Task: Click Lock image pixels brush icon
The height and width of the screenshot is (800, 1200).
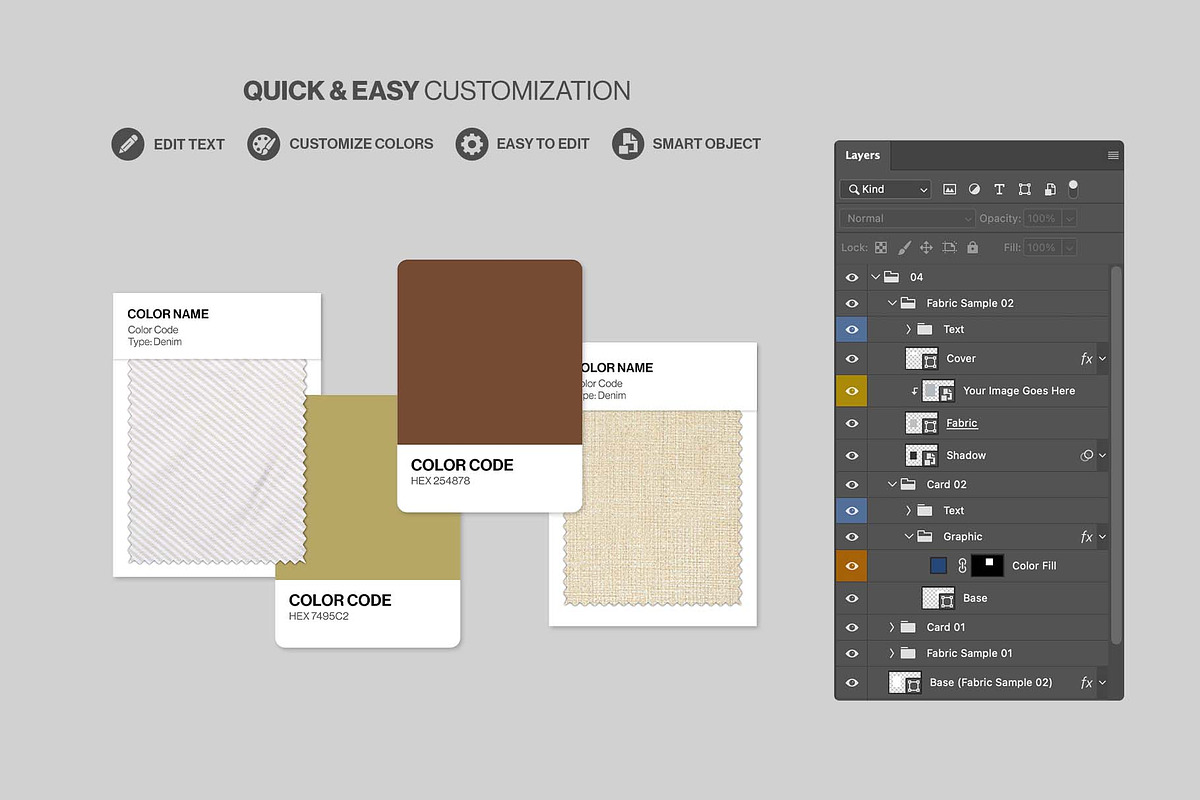Action: [x=904, y=247]
